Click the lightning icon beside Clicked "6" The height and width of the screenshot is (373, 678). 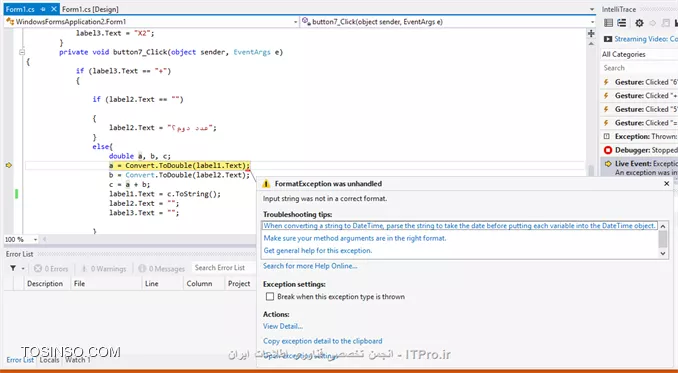[x=606, y=82]
